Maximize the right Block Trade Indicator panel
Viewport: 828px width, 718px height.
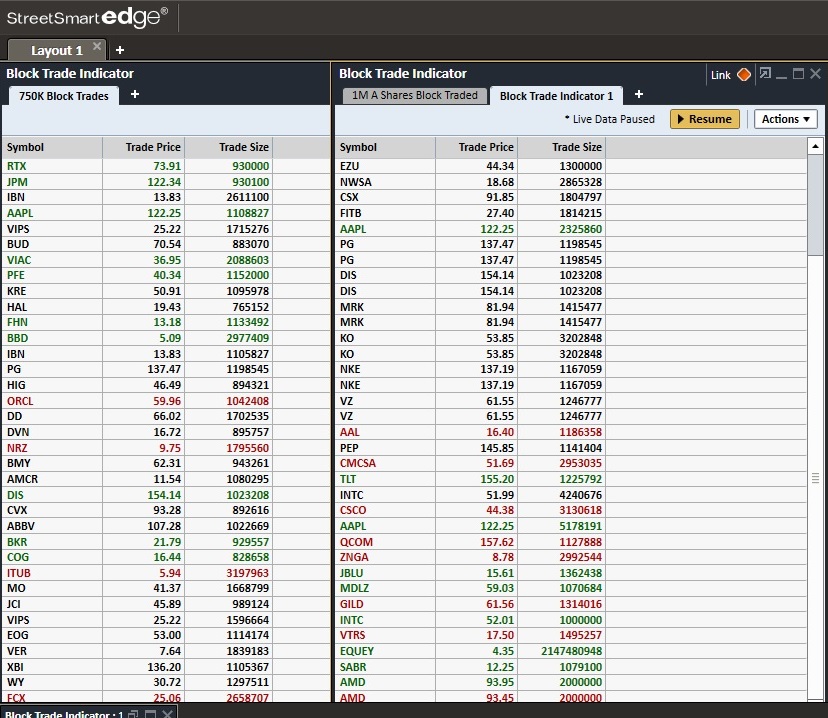798,74
